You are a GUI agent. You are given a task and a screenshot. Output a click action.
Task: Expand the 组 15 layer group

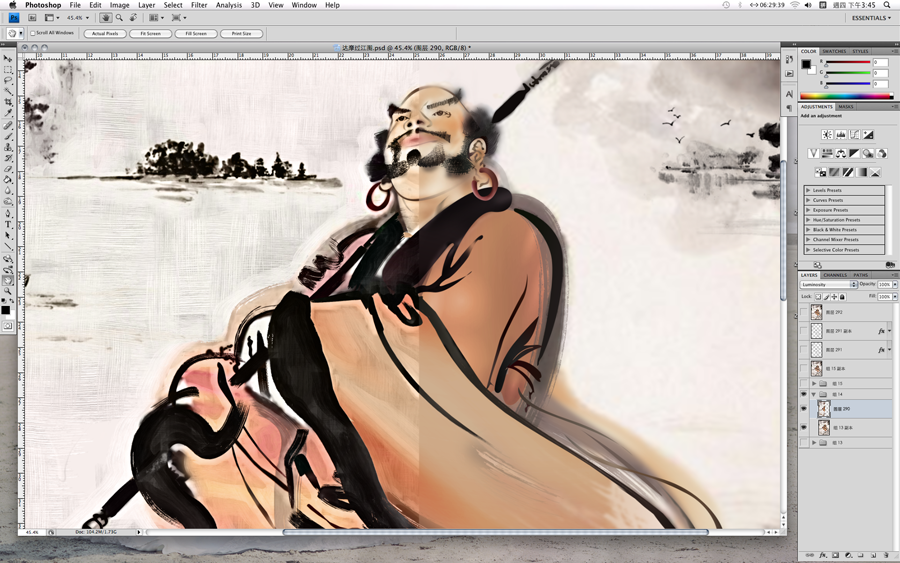814,383
